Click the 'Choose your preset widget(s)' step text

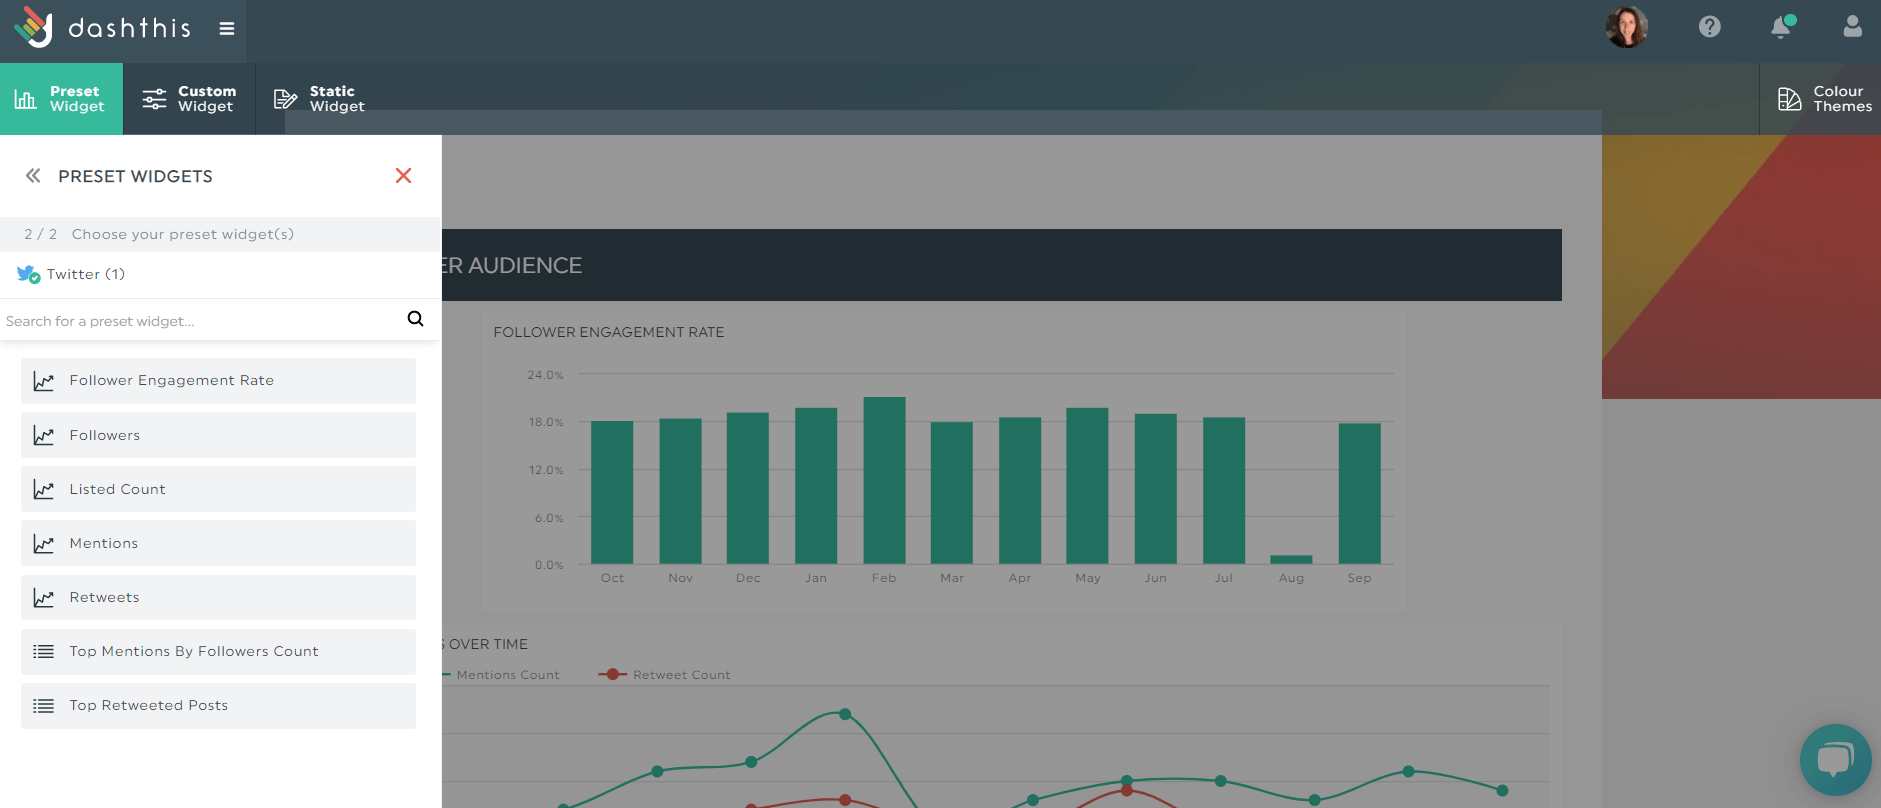coord(183,234)
